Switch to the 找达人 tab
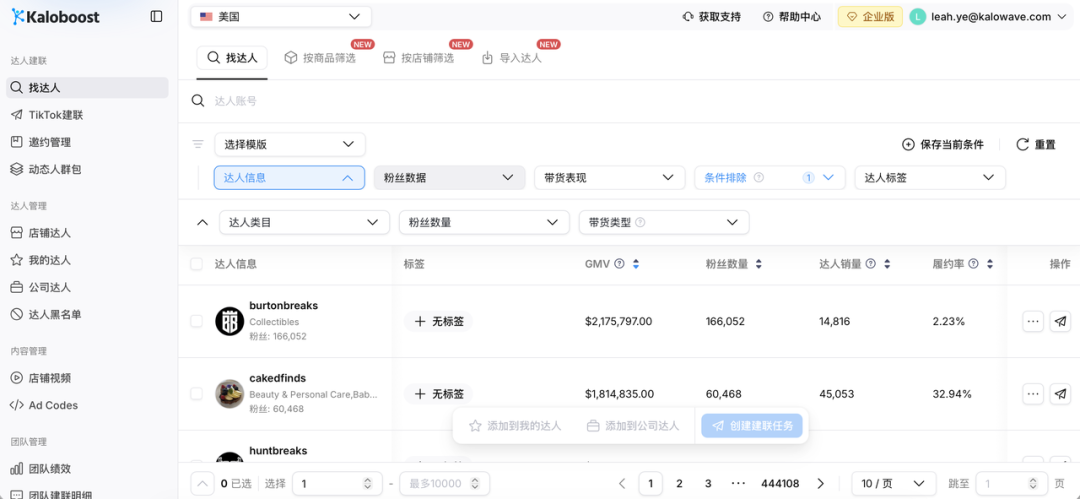1080x499 pixels. [232, 58]
